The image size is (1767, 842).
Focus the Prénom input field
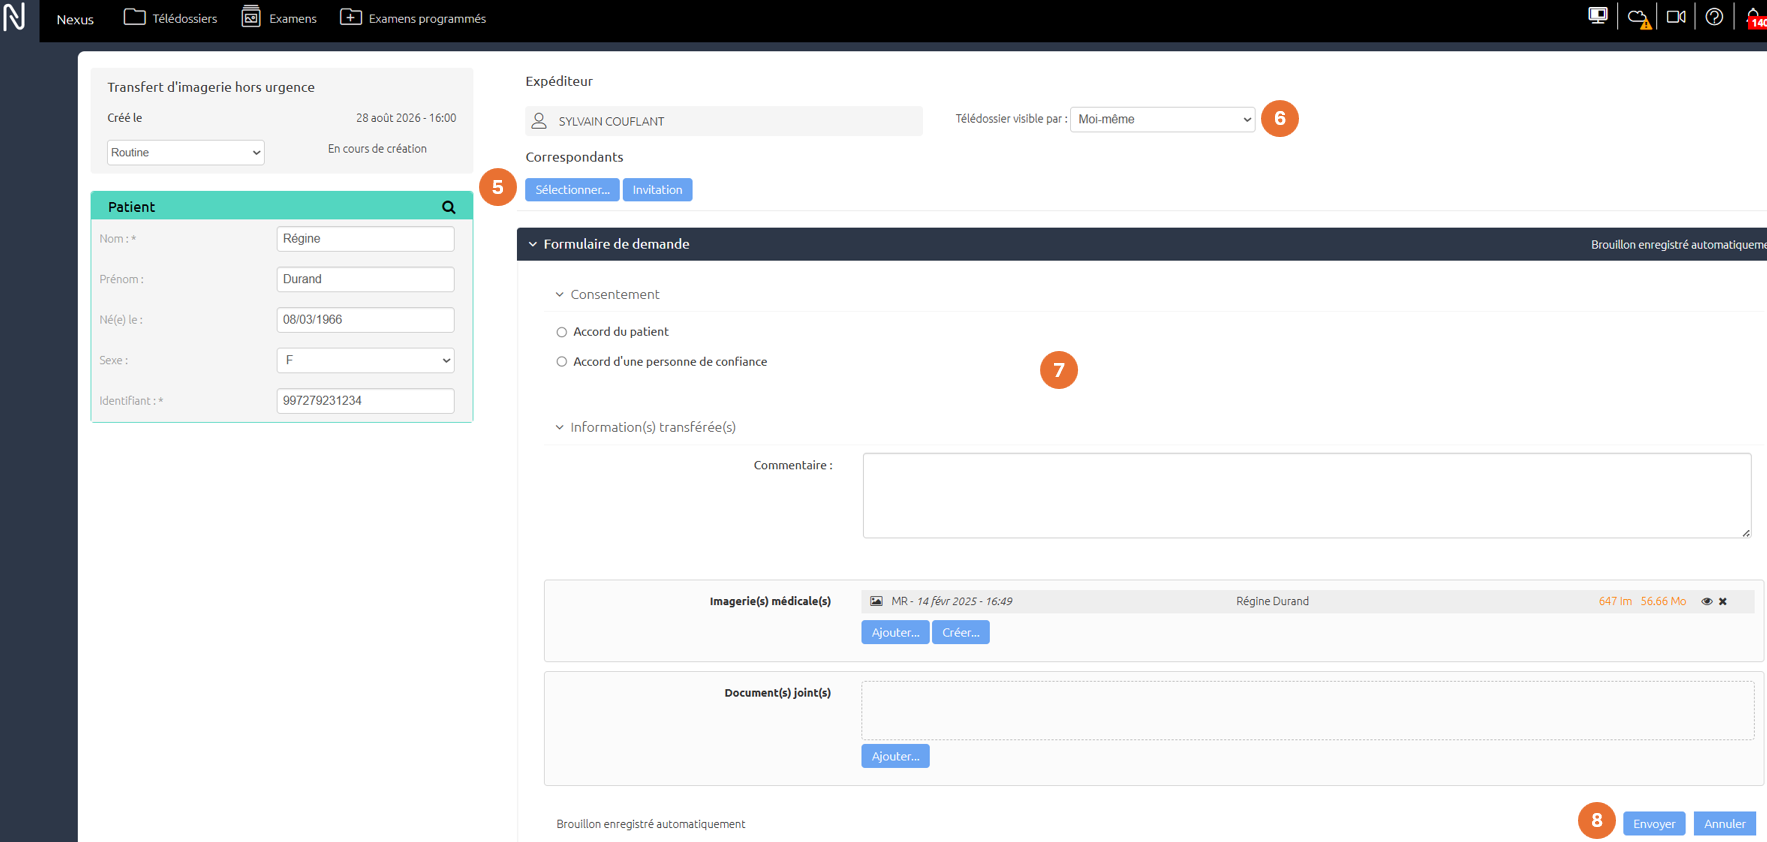tap(365, 279)
